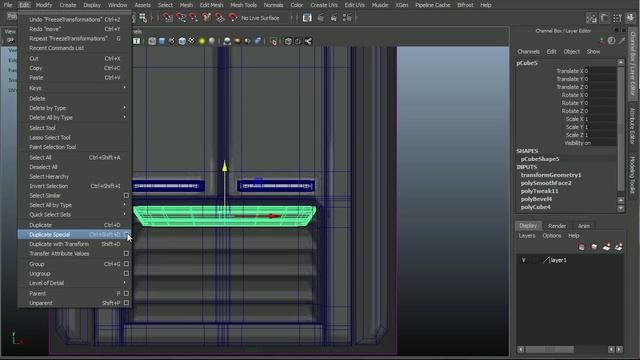Open Layers menu in Layer Editor

527,236
